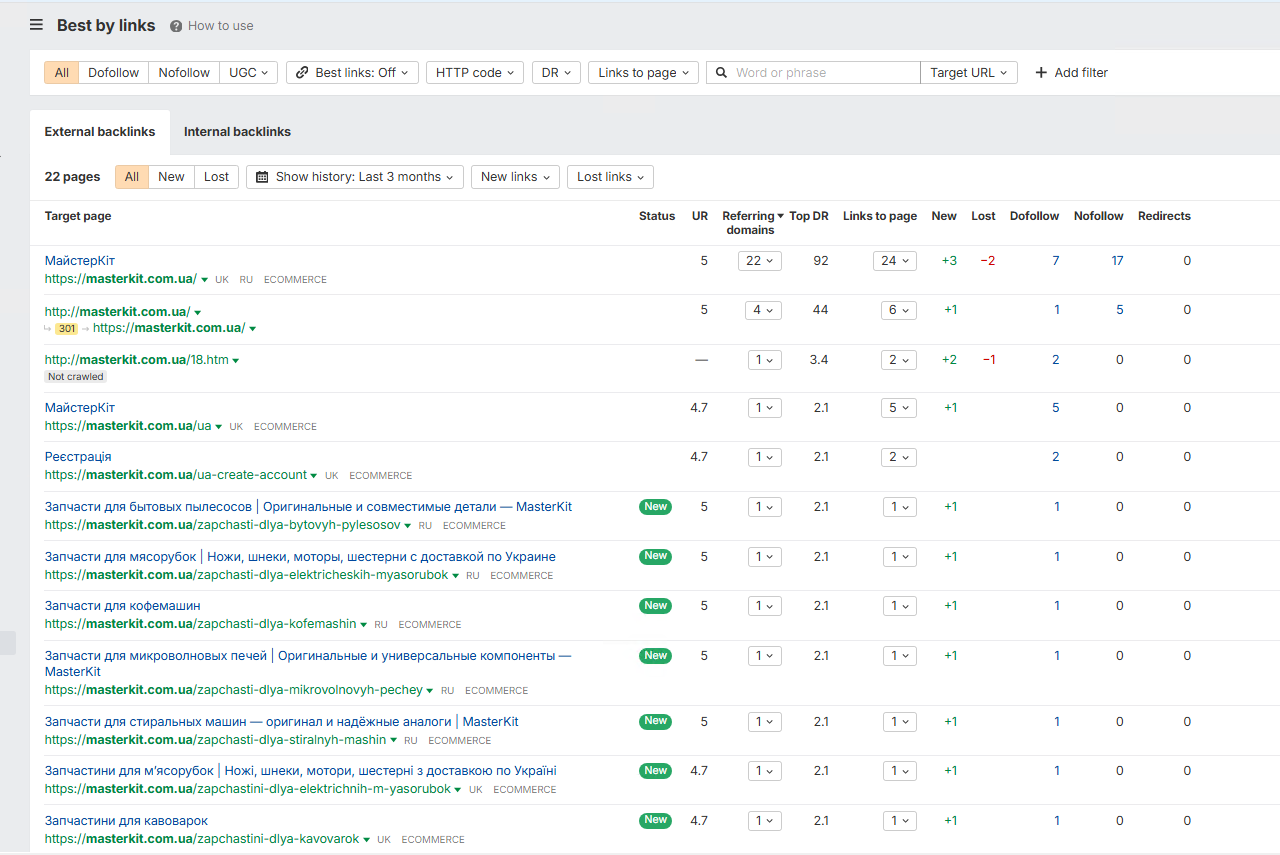
Task: Select the Nofollow link type filter
Action: [x=184, y=73]
